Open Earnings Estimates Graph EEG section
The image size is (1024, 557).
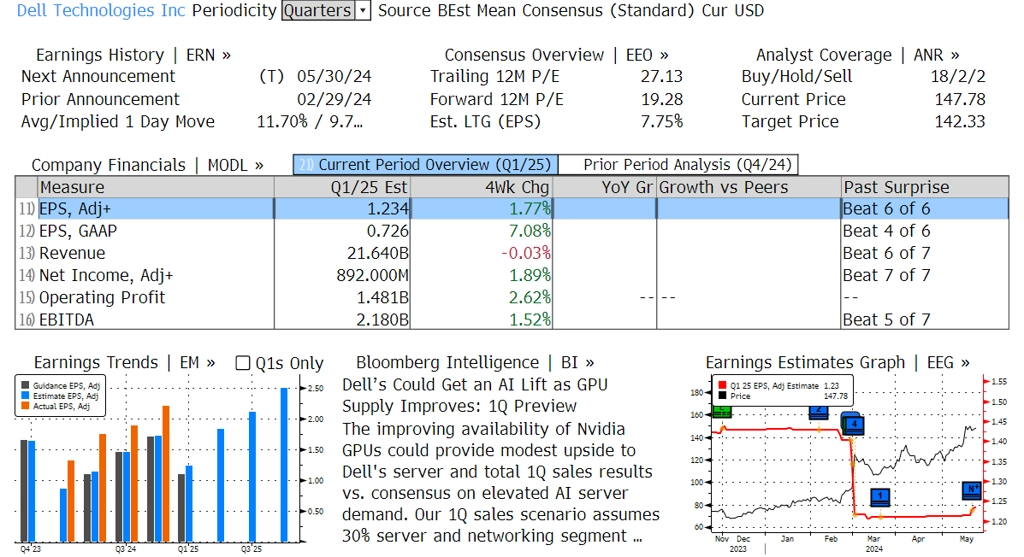837,362
